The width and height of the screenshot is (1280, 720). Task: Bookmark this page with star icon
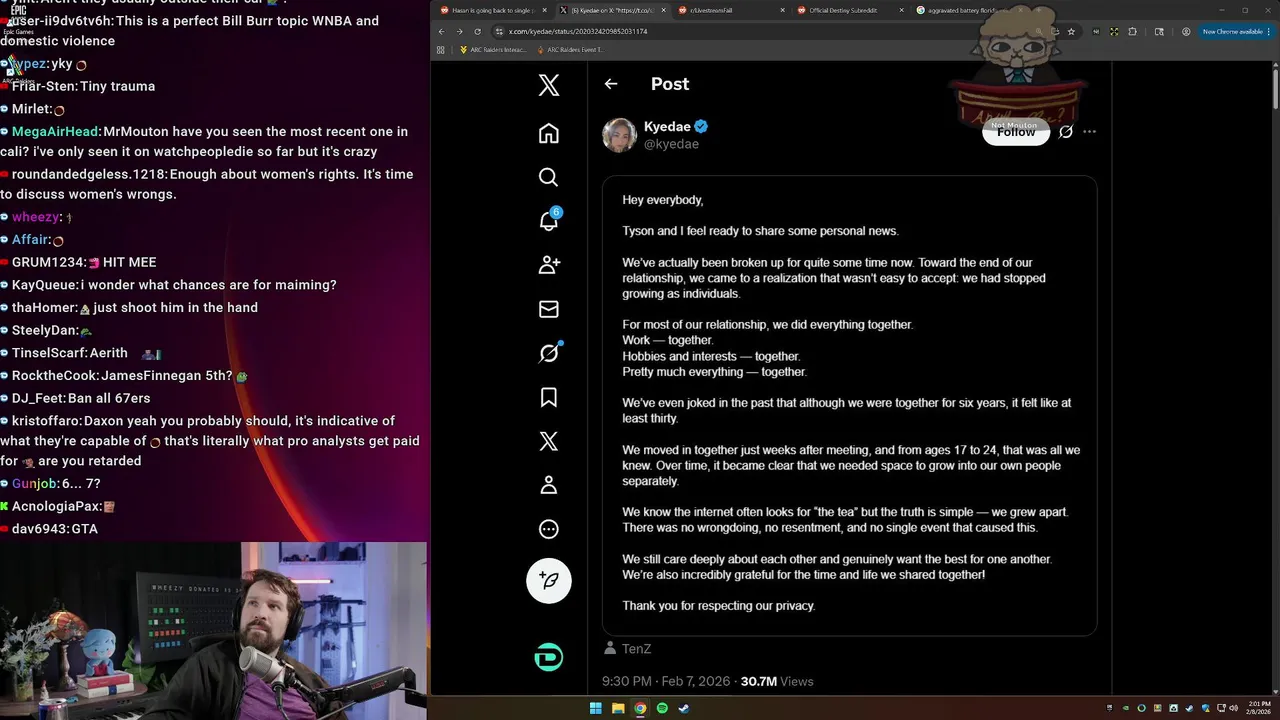[x=1071, y=31]
